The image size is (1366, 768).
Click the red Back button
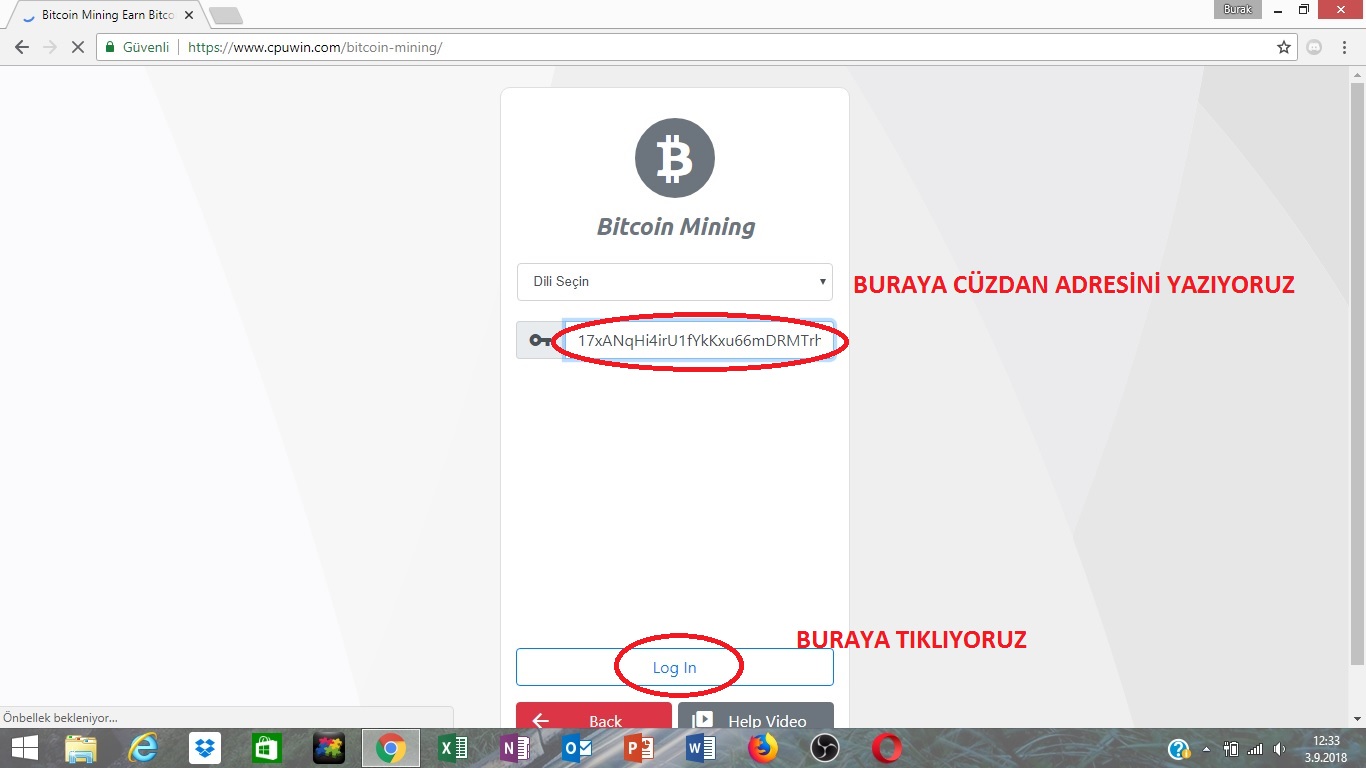(594, 716)
